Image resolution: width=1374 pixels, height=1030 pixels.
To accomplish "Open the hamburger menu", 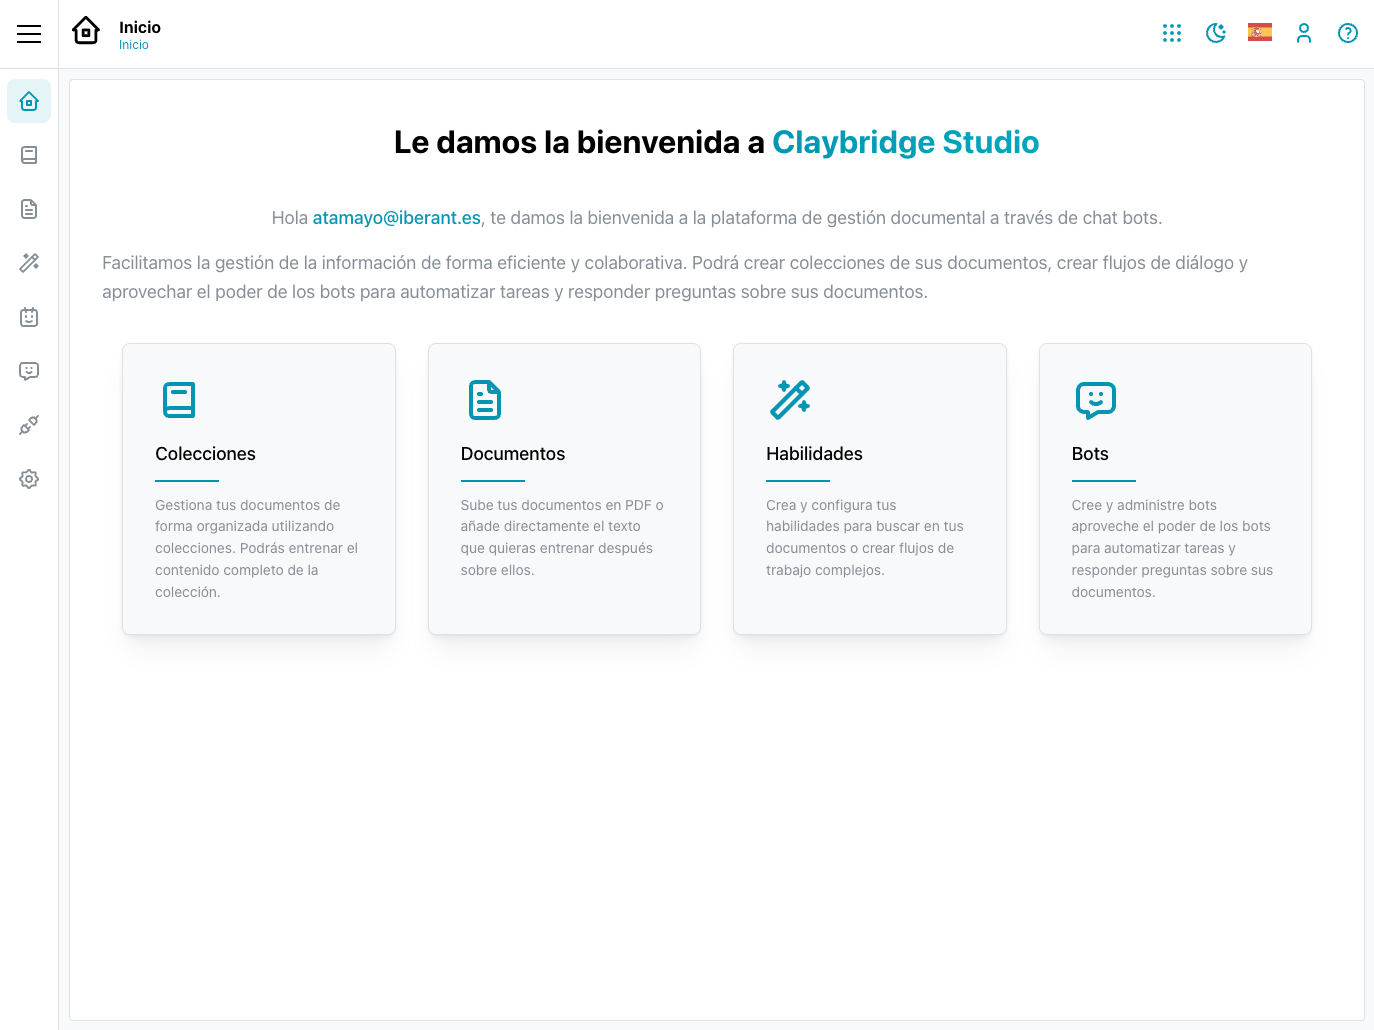I will click(x=29, y=34).
